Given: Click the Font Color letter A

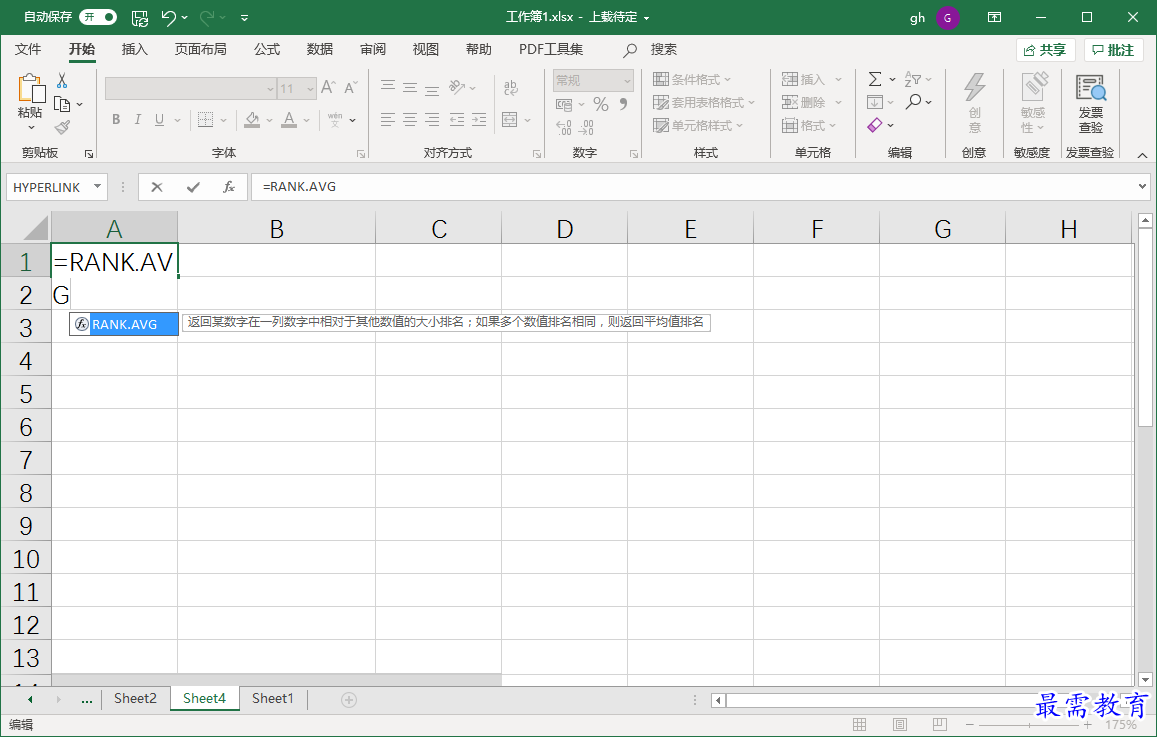Looking at the screenshot, I should [289, 120].
